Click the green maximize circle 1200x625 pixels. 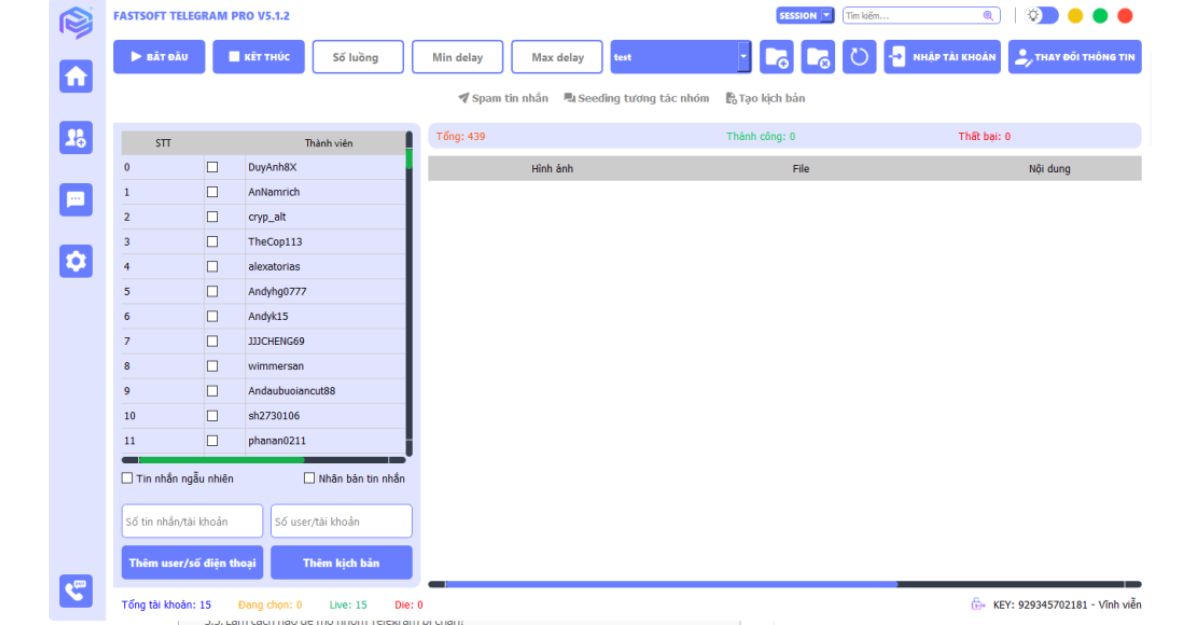click(x=1100, y=16)
